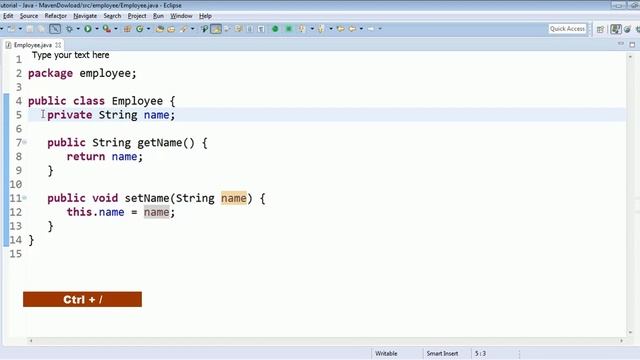Click the green Run button
The height and width of the screenshot is (360, 640).
coord(88,29)
